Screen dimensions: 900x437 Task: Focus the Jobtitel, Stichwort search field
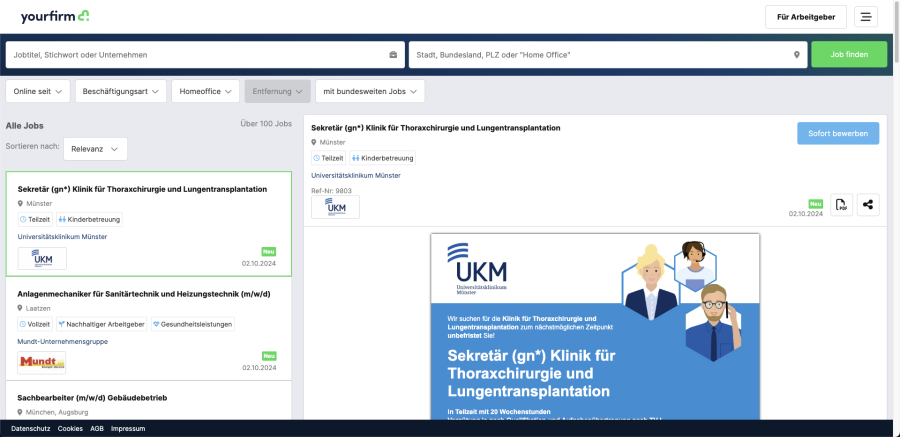pos(195,54)
